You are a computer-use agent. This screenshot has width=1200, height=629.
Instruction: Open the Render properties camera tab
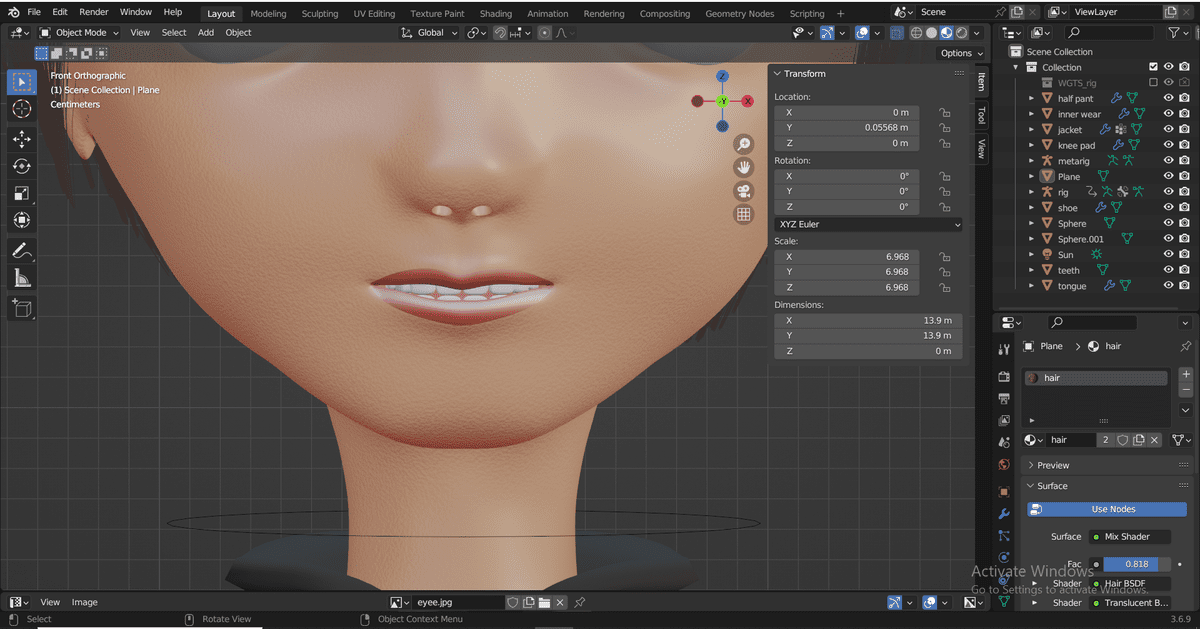tap(1004, 375)
